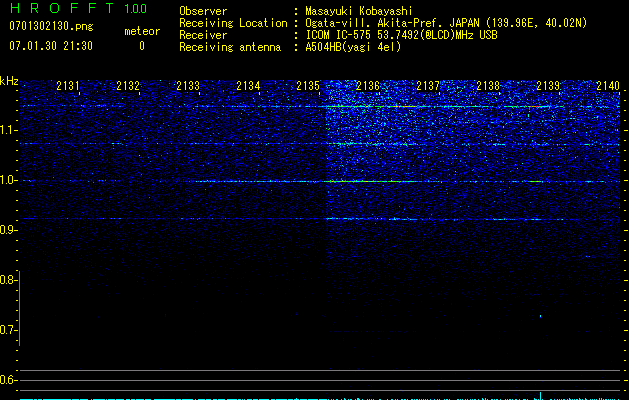This screenshot has width=629, height=400.
Task: Click time marker 2137
Action: tap(428, 86)
